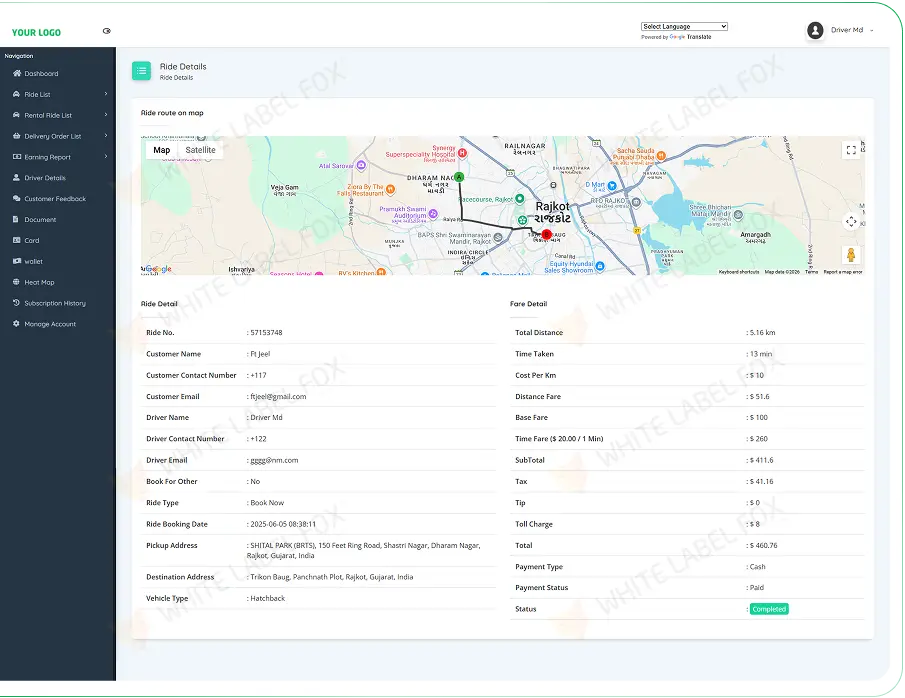Click the Completed status badge
The width and height of the screenshot is (905, 698).
pyautogui.click(x=769, y=609)
